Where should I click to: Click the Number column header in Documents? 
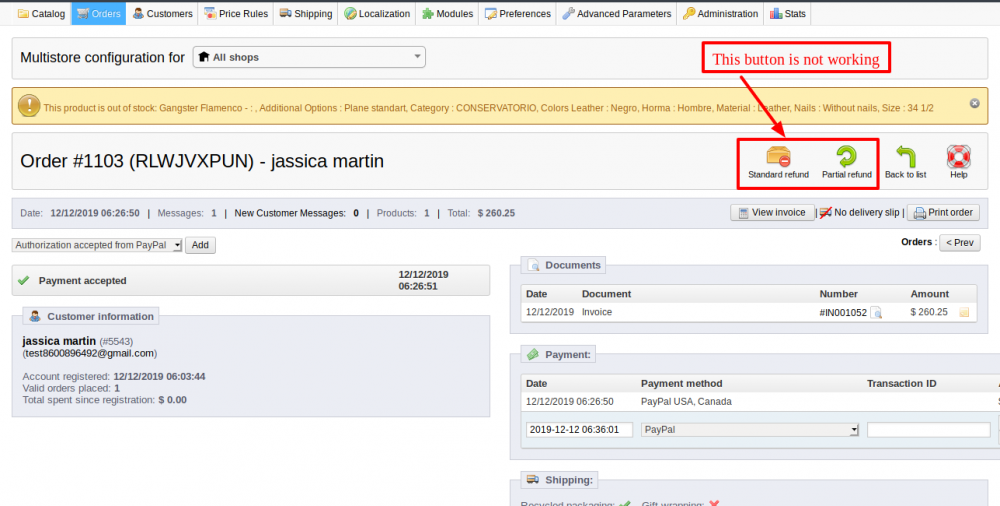coord(839,294)
